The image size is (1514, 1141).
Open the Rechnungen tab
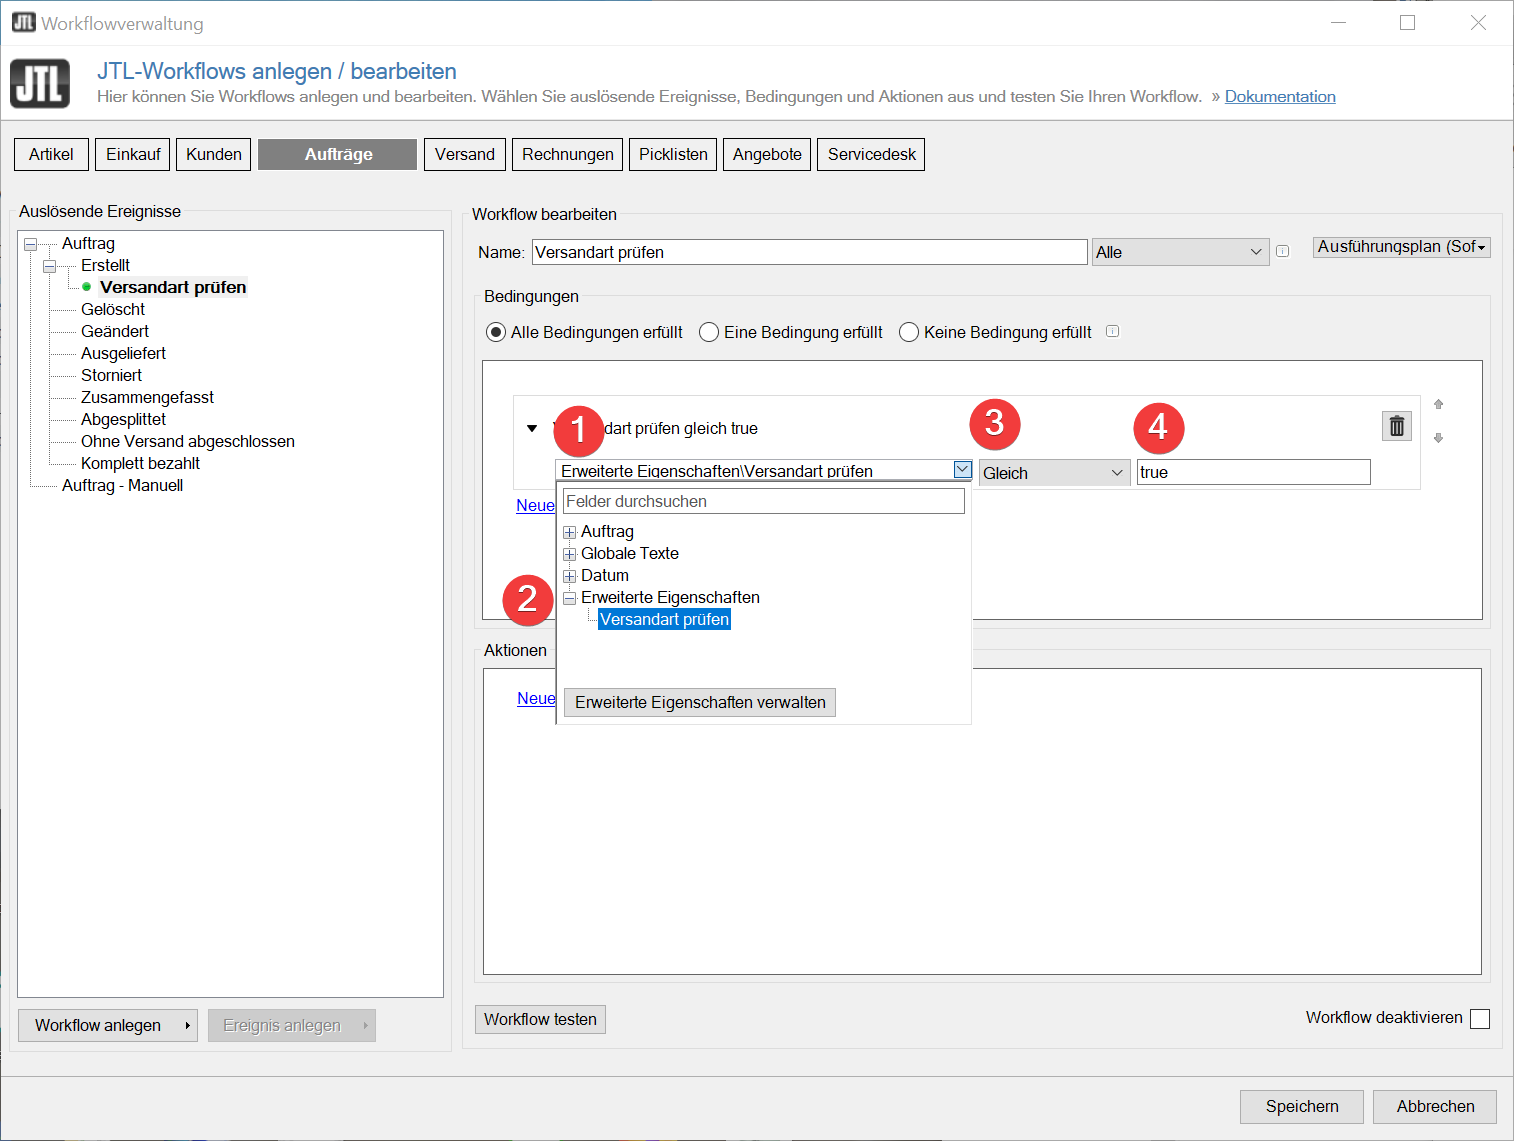point(567,154)
